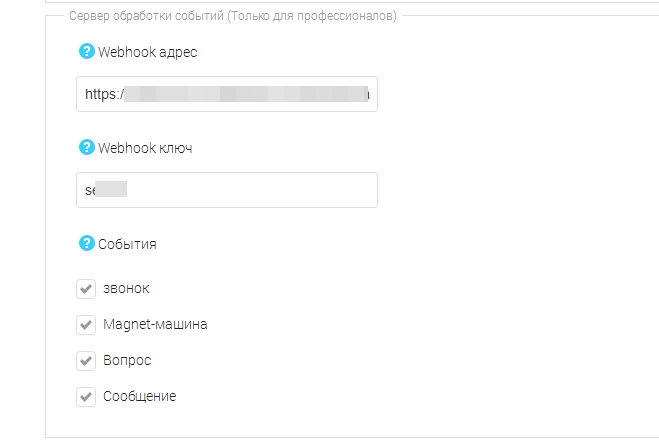Screen dimensions: 659x445
Task: Uncheck the звонок event checkbox
Action: point(86,289)
